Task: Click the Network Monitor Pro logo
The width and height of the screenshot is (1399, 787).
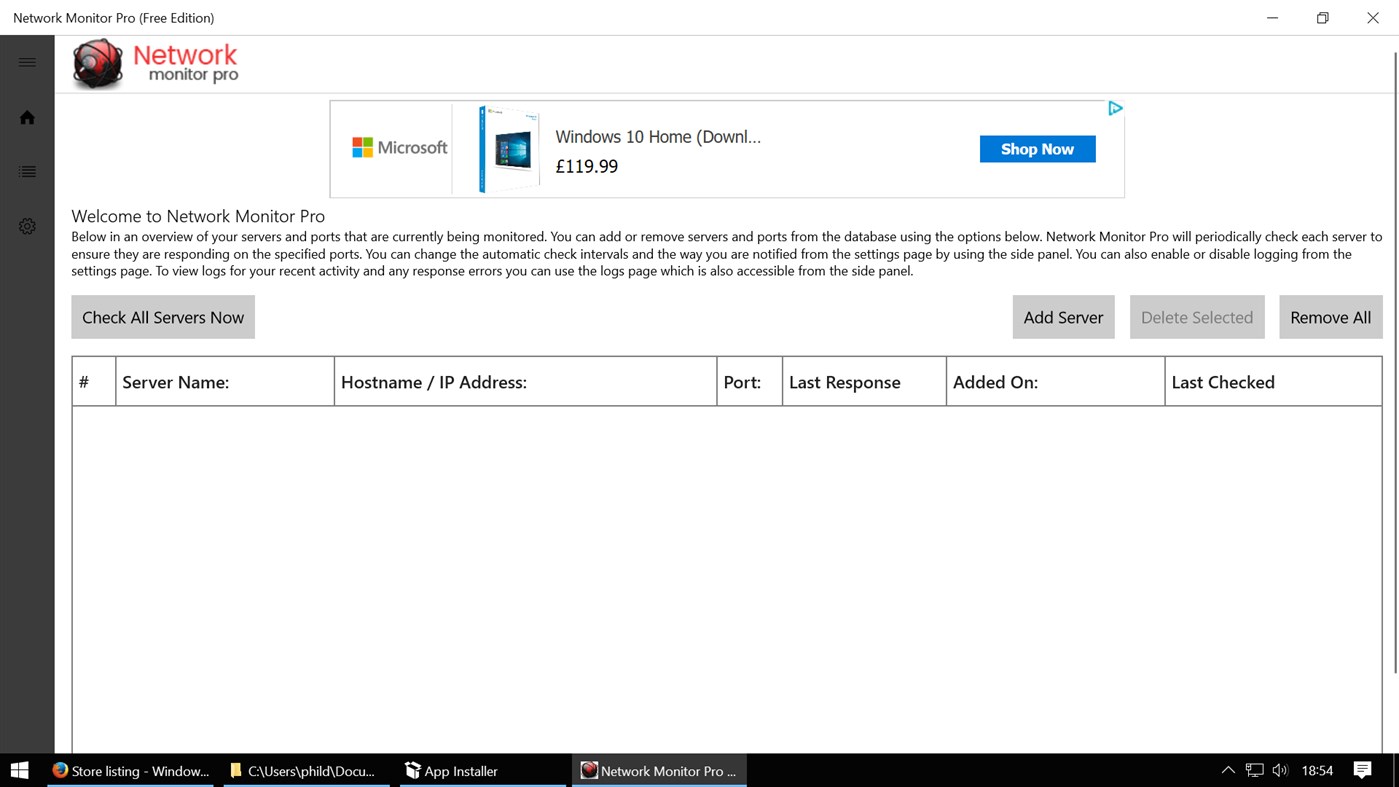Action: [x=155, y=62]
